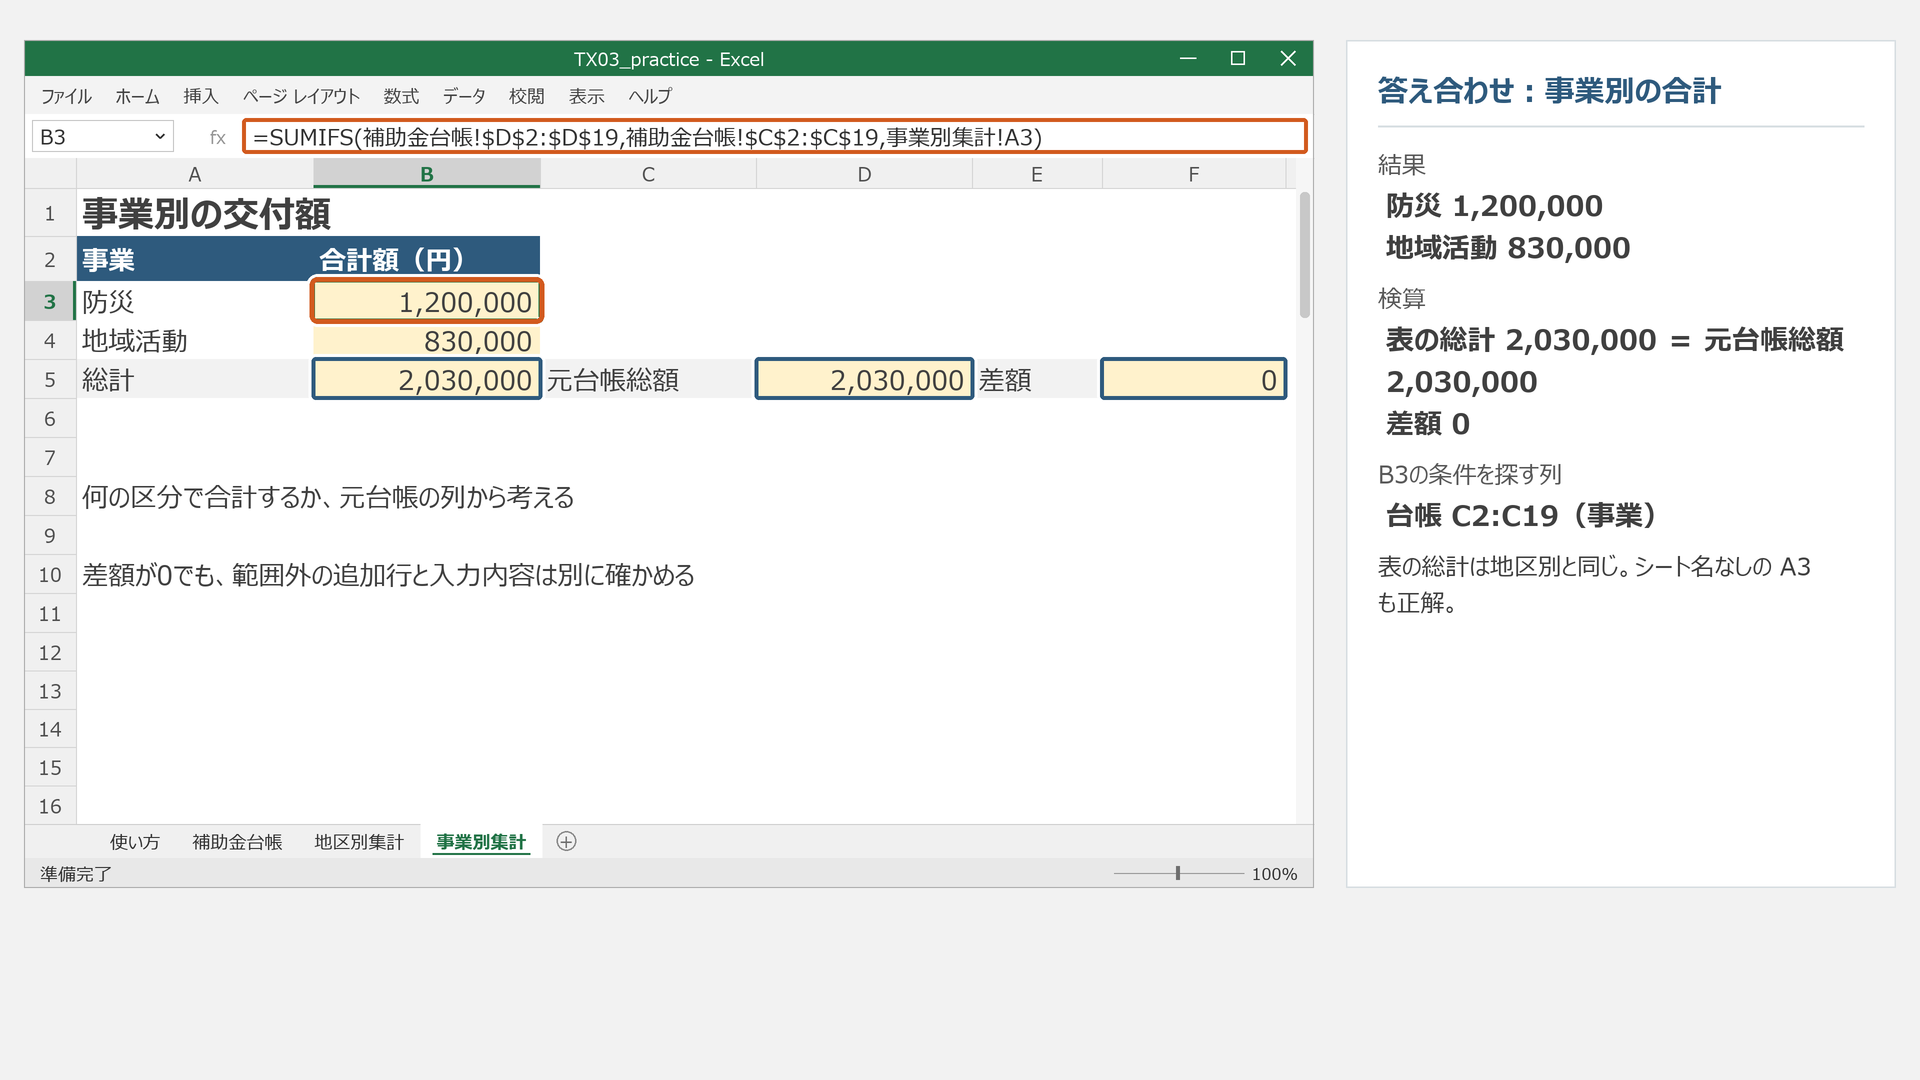Screen dimensions: 1920x1080
Task: Select row 10 header
Action: click(x=50, y=575)
